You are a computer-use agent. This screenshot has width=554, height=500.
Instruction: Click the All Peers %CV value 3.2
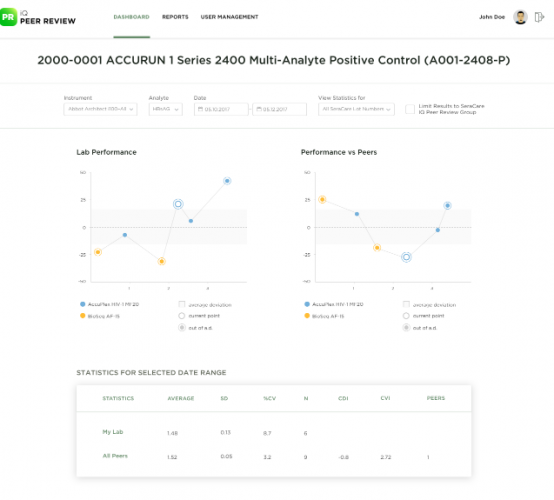coord(267,457)
